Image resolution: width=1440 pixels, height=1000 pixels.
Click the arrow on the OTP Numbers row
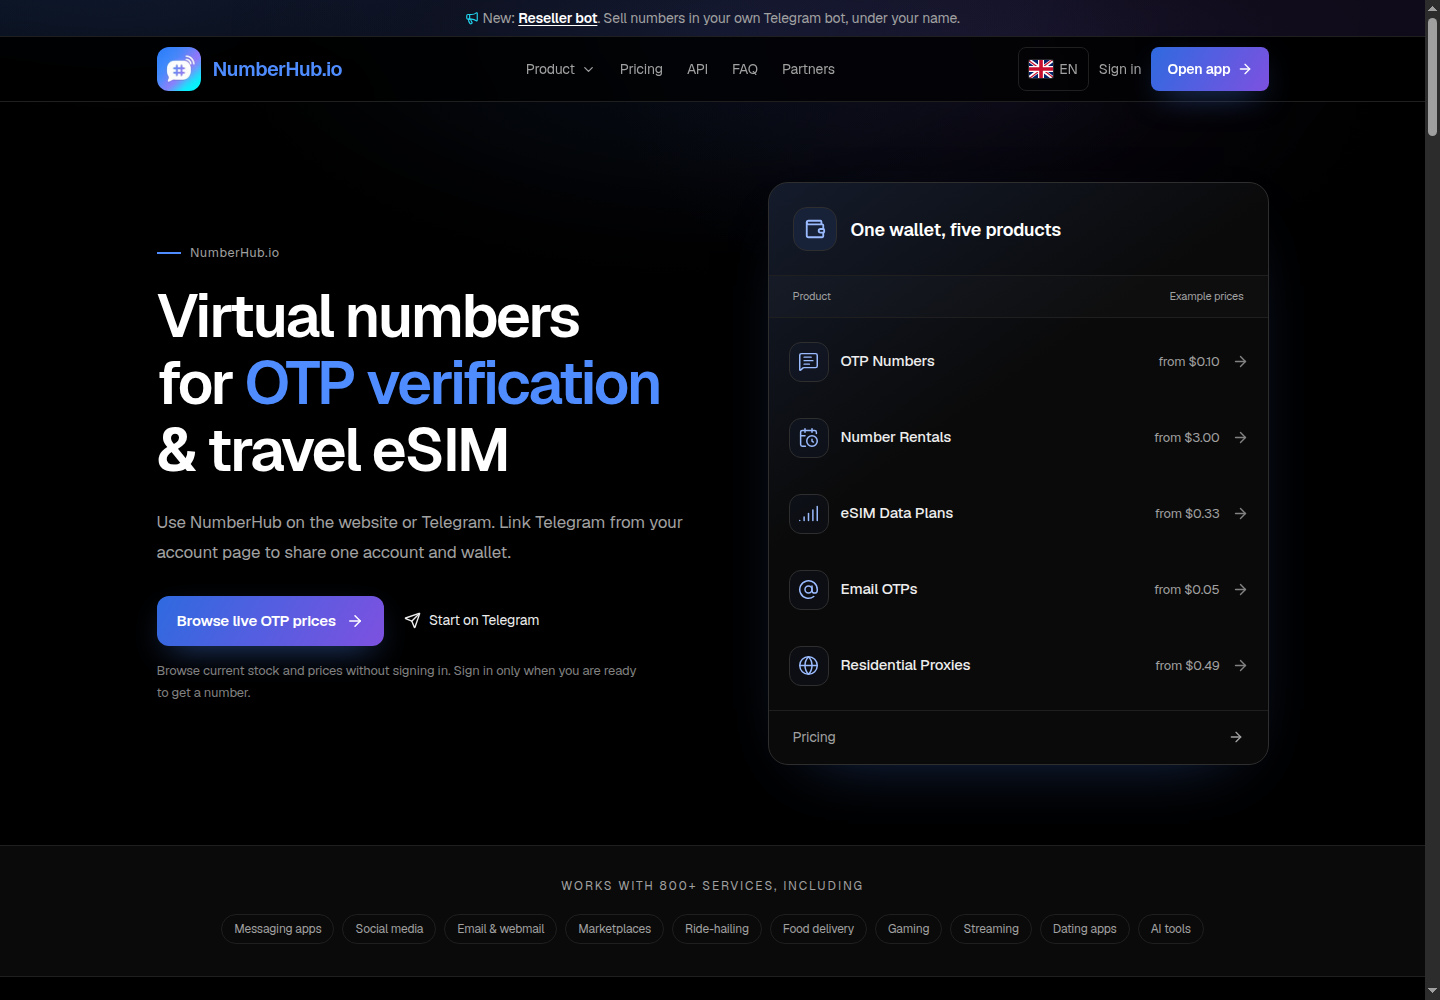(x=1240, y=362)
